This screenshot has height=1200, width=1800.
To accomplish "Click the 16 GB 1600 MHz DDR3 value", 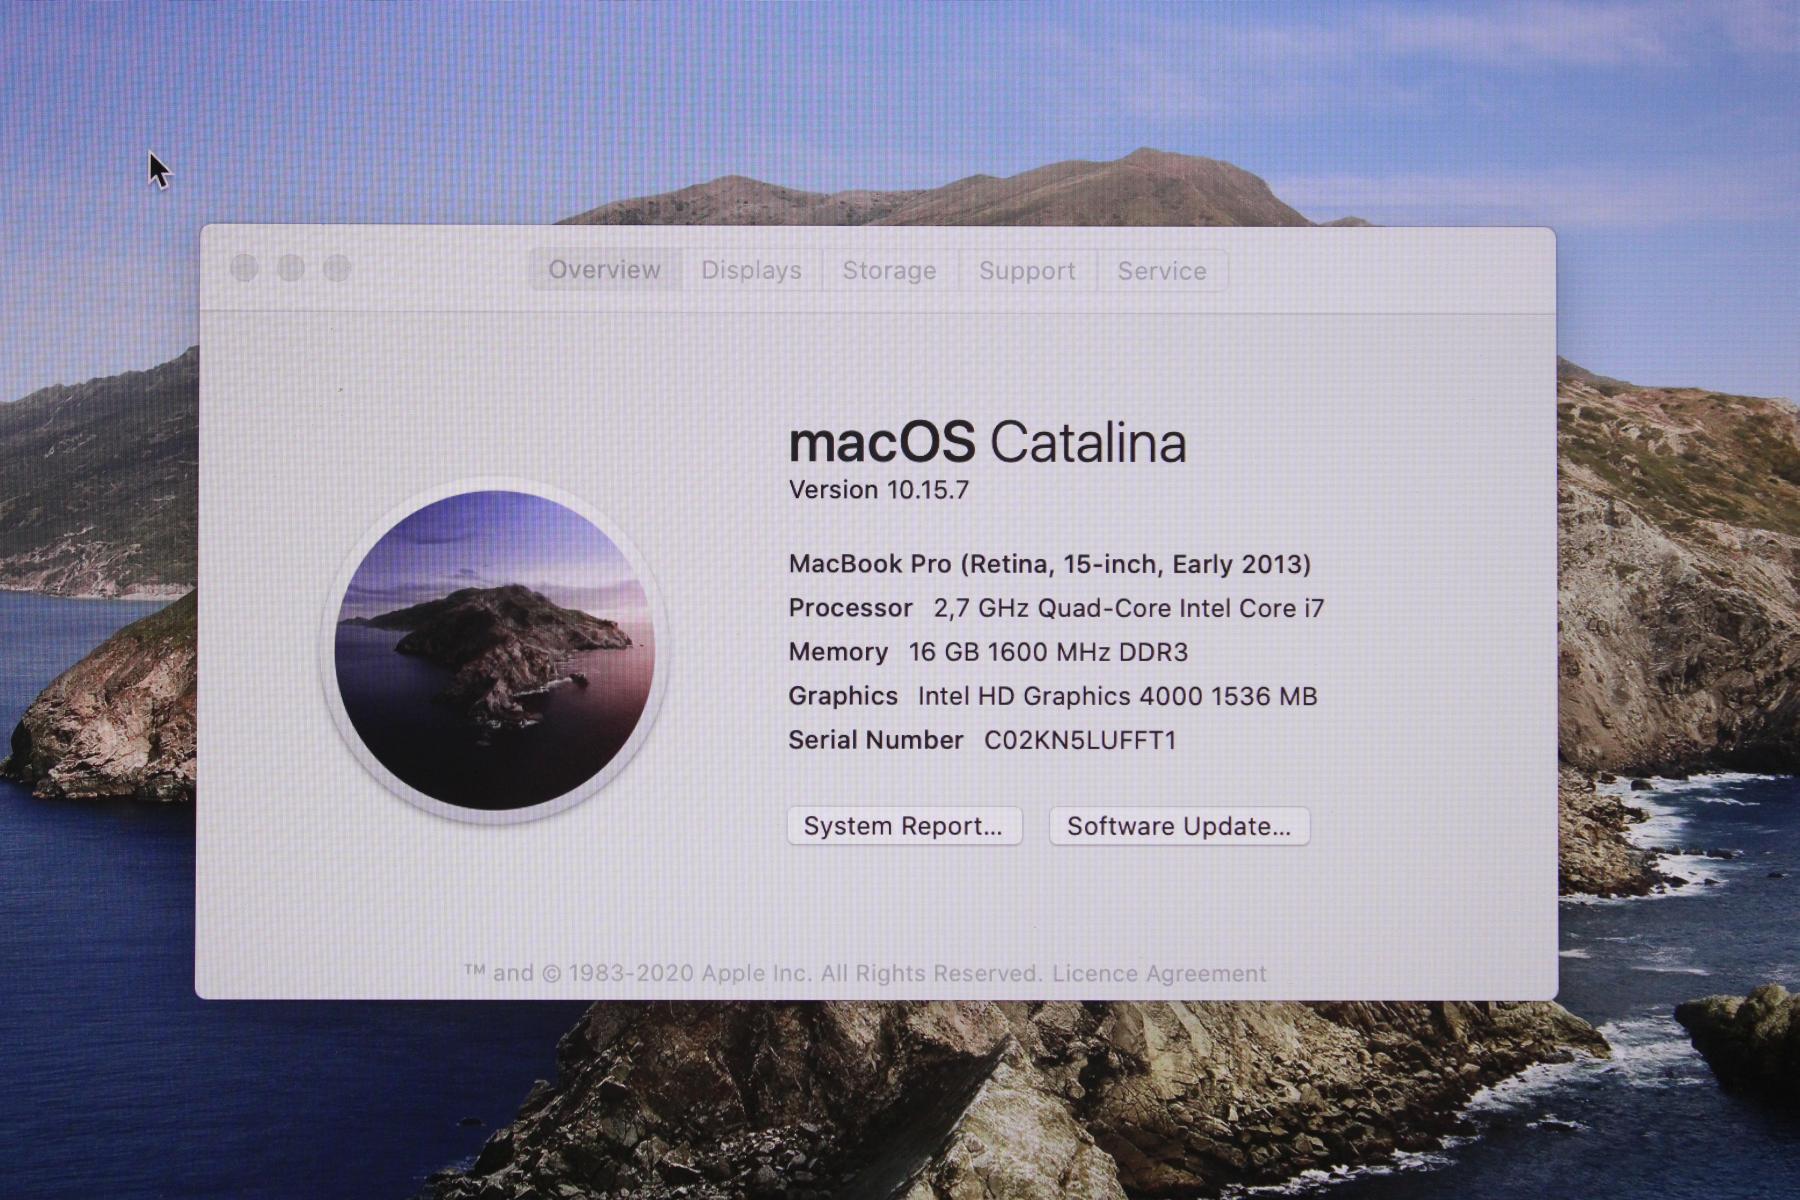I will tap(1048, 652).
